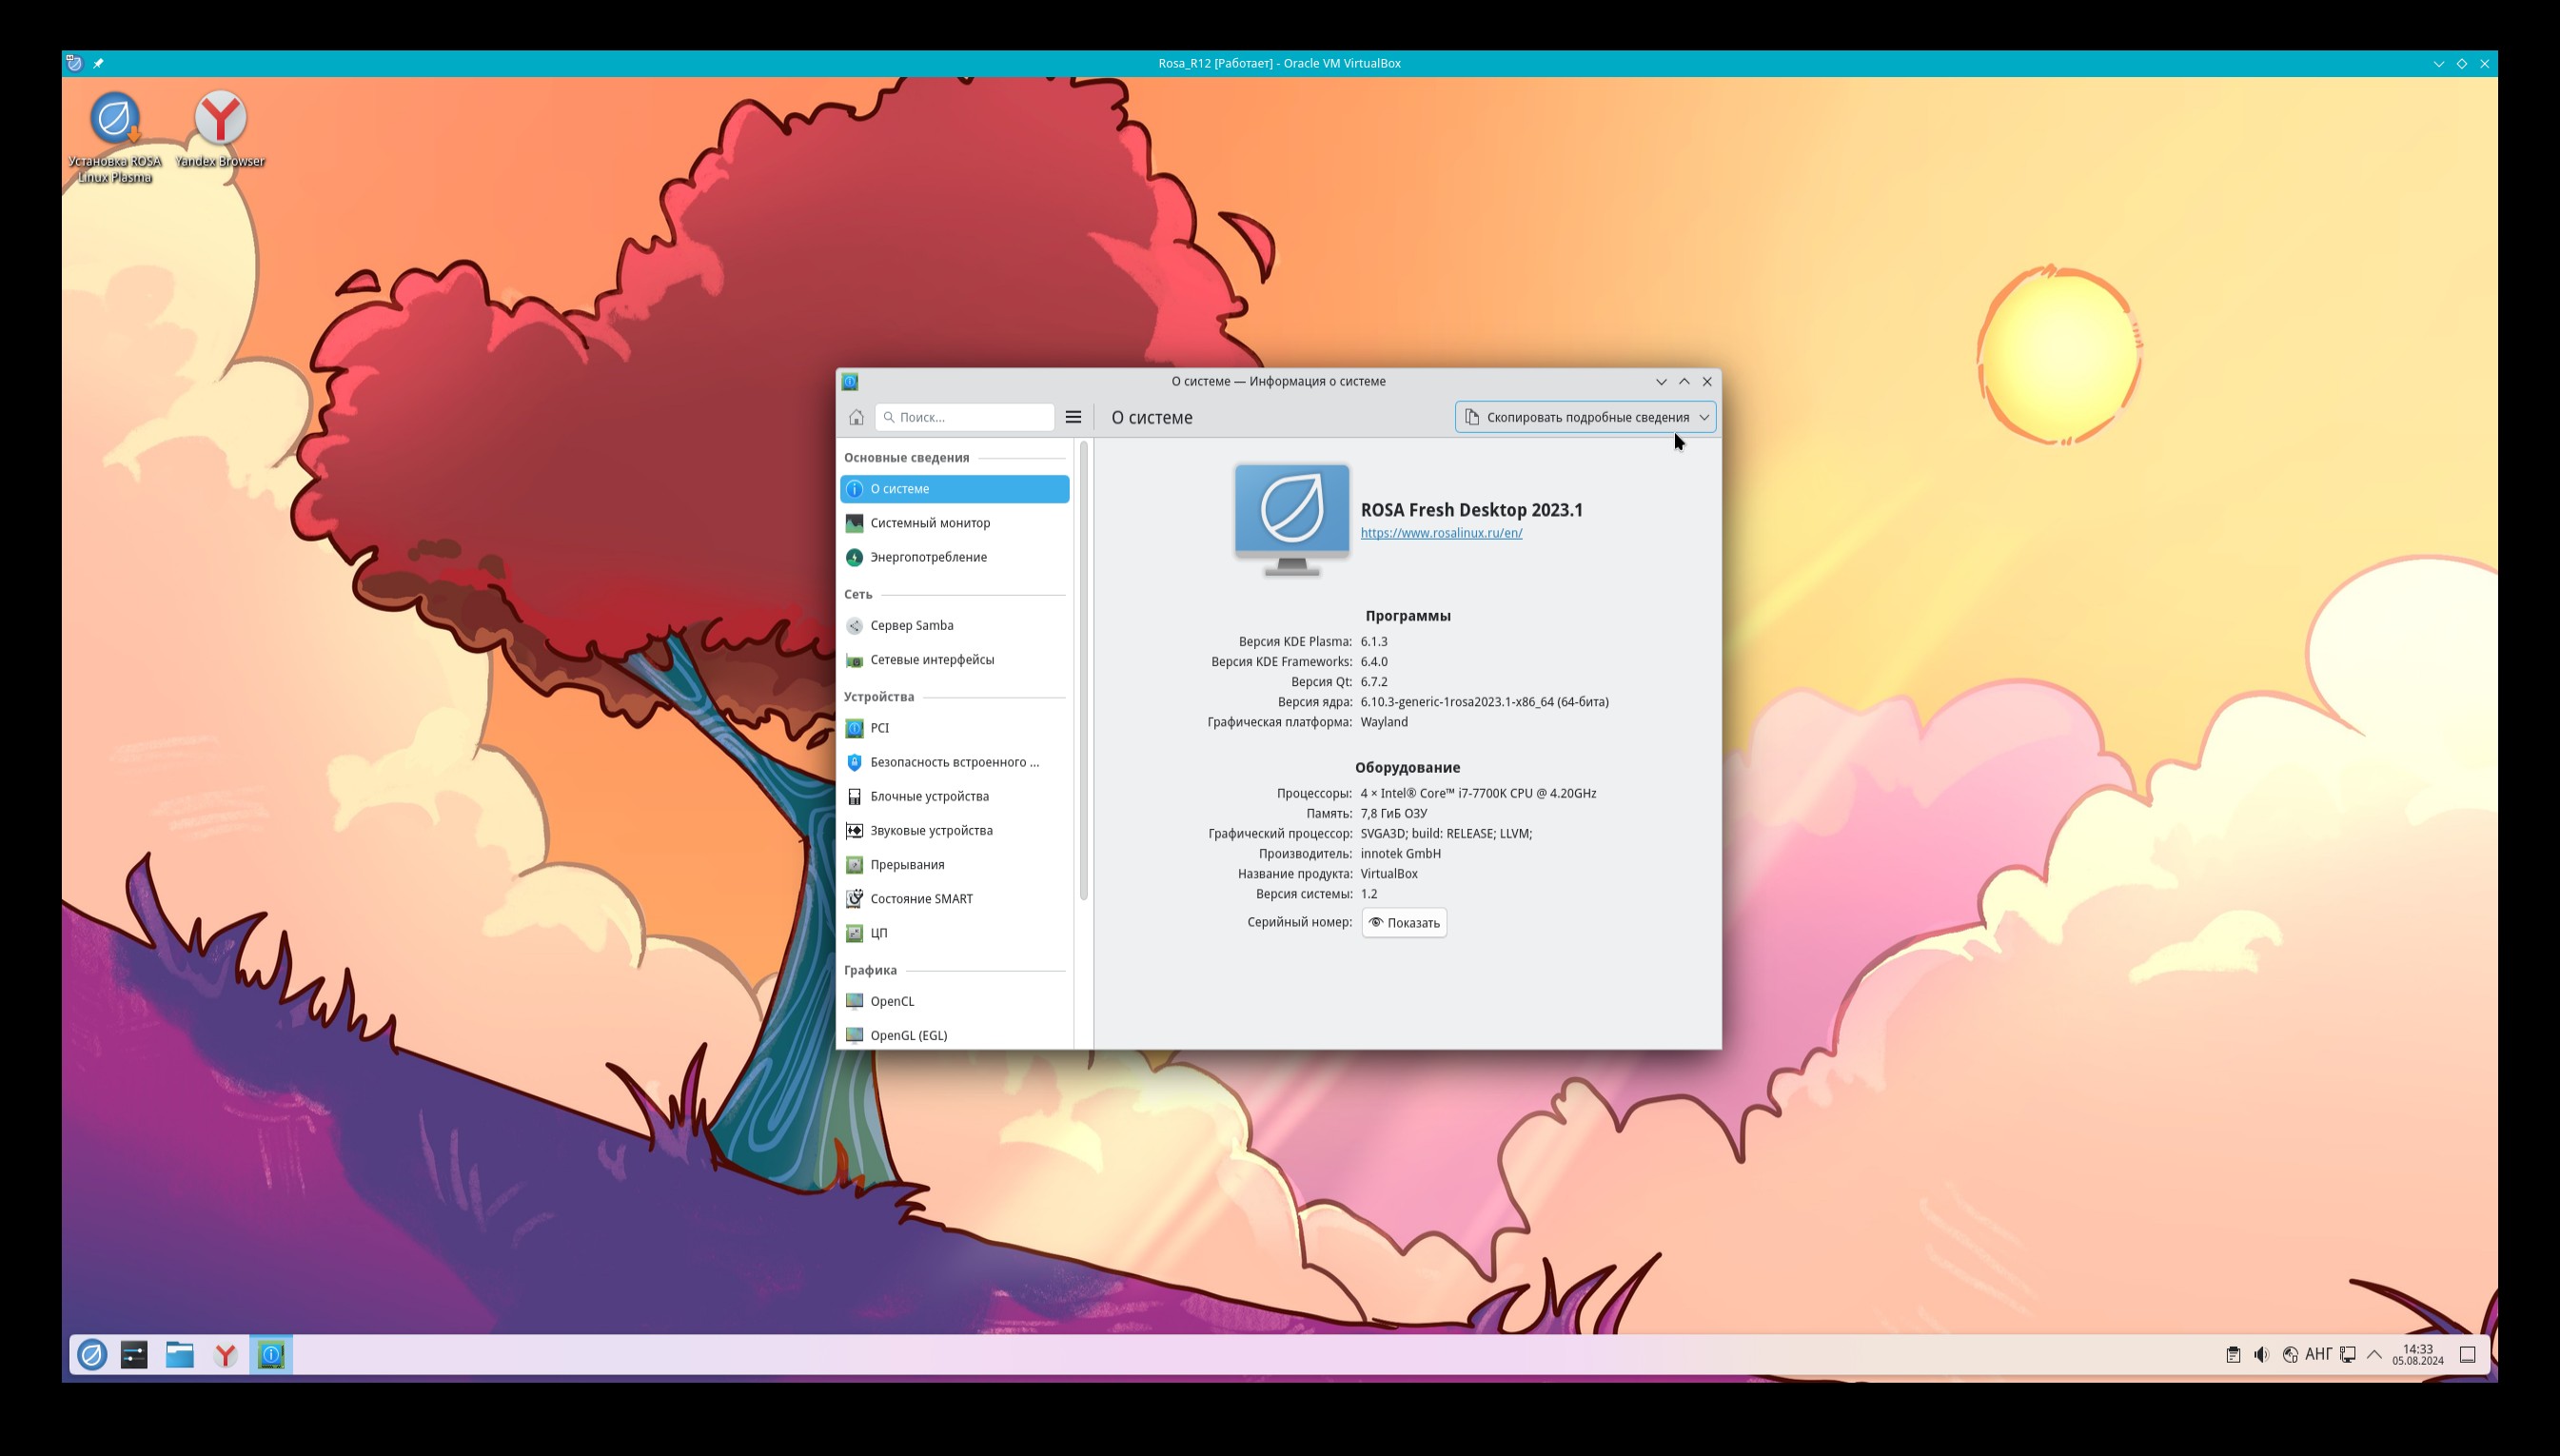Expand hidden system tray icons
2560x1456 pixels.
2375,1355
